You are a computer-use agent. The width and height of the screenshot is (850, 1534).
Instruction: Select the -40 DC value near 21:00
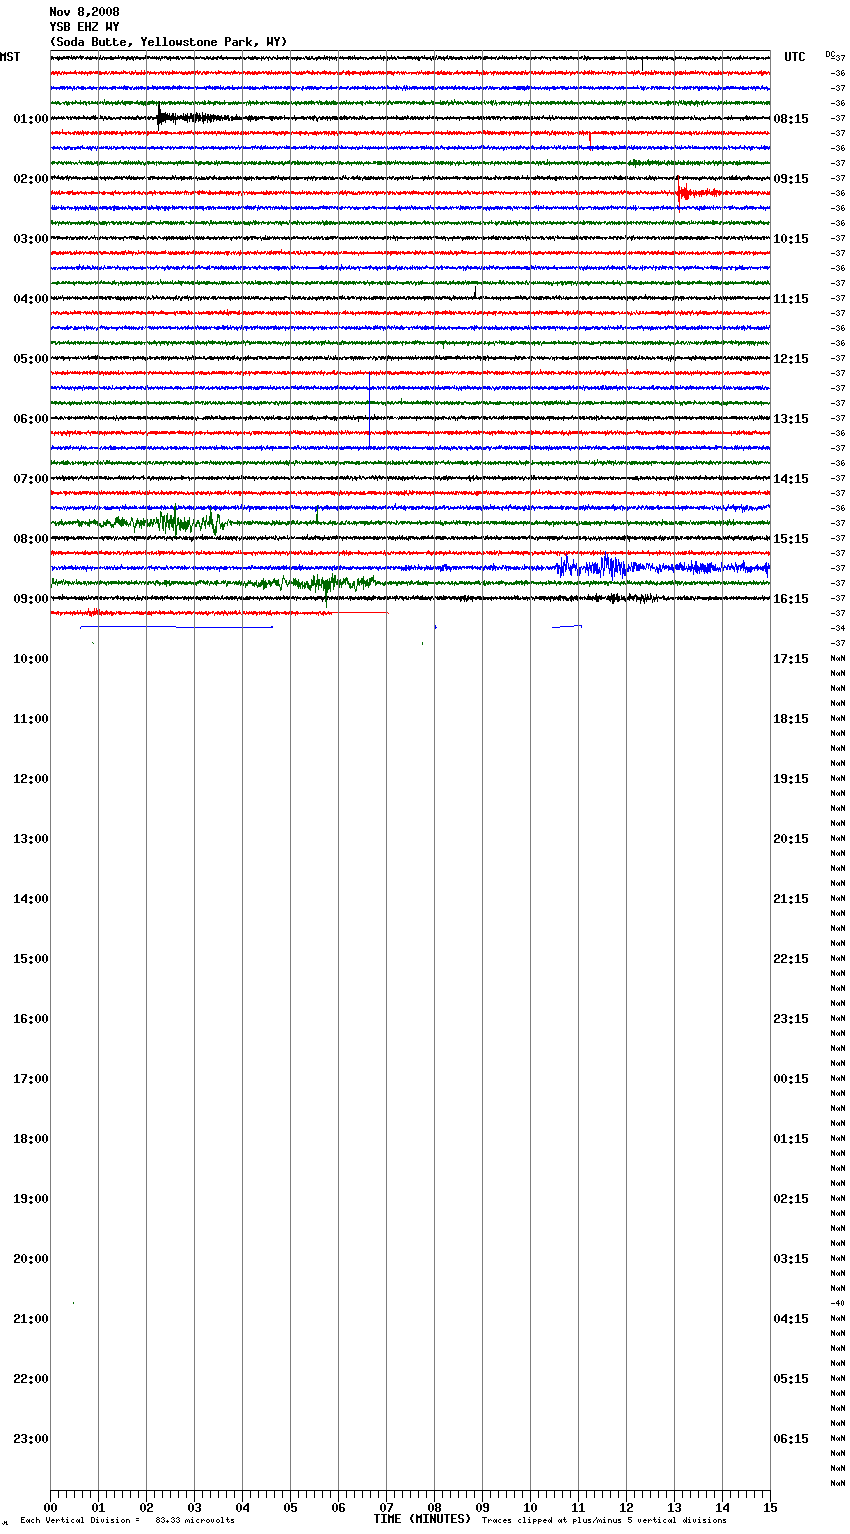coord(838,1303)
